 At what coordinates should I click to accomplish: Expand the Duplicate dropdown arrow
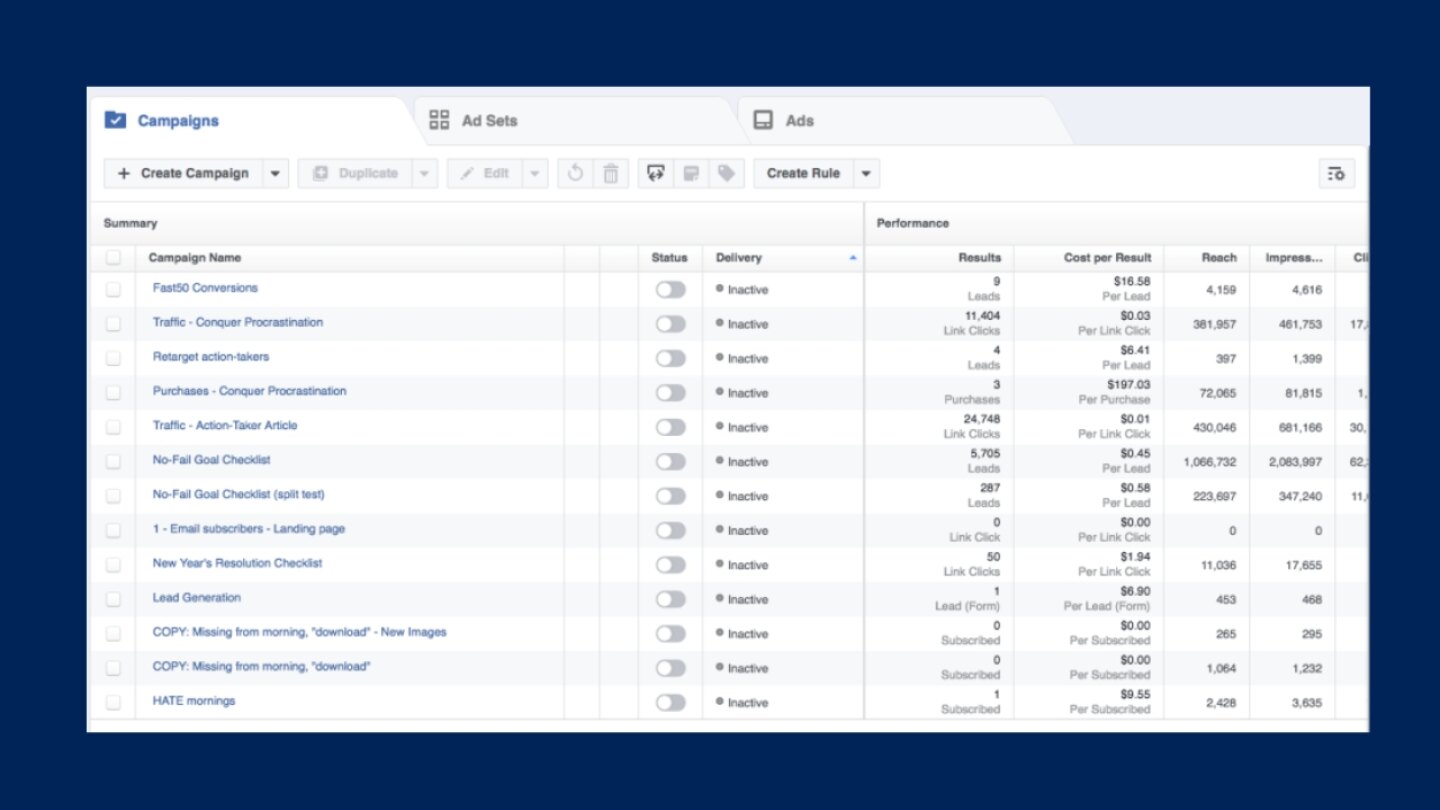(424, 173)
